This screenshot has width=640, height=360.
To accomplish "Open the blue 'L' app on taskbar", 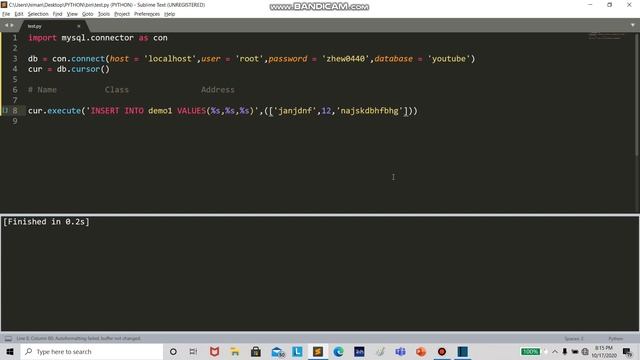I will pyautogui.click(x=297, y=351).
